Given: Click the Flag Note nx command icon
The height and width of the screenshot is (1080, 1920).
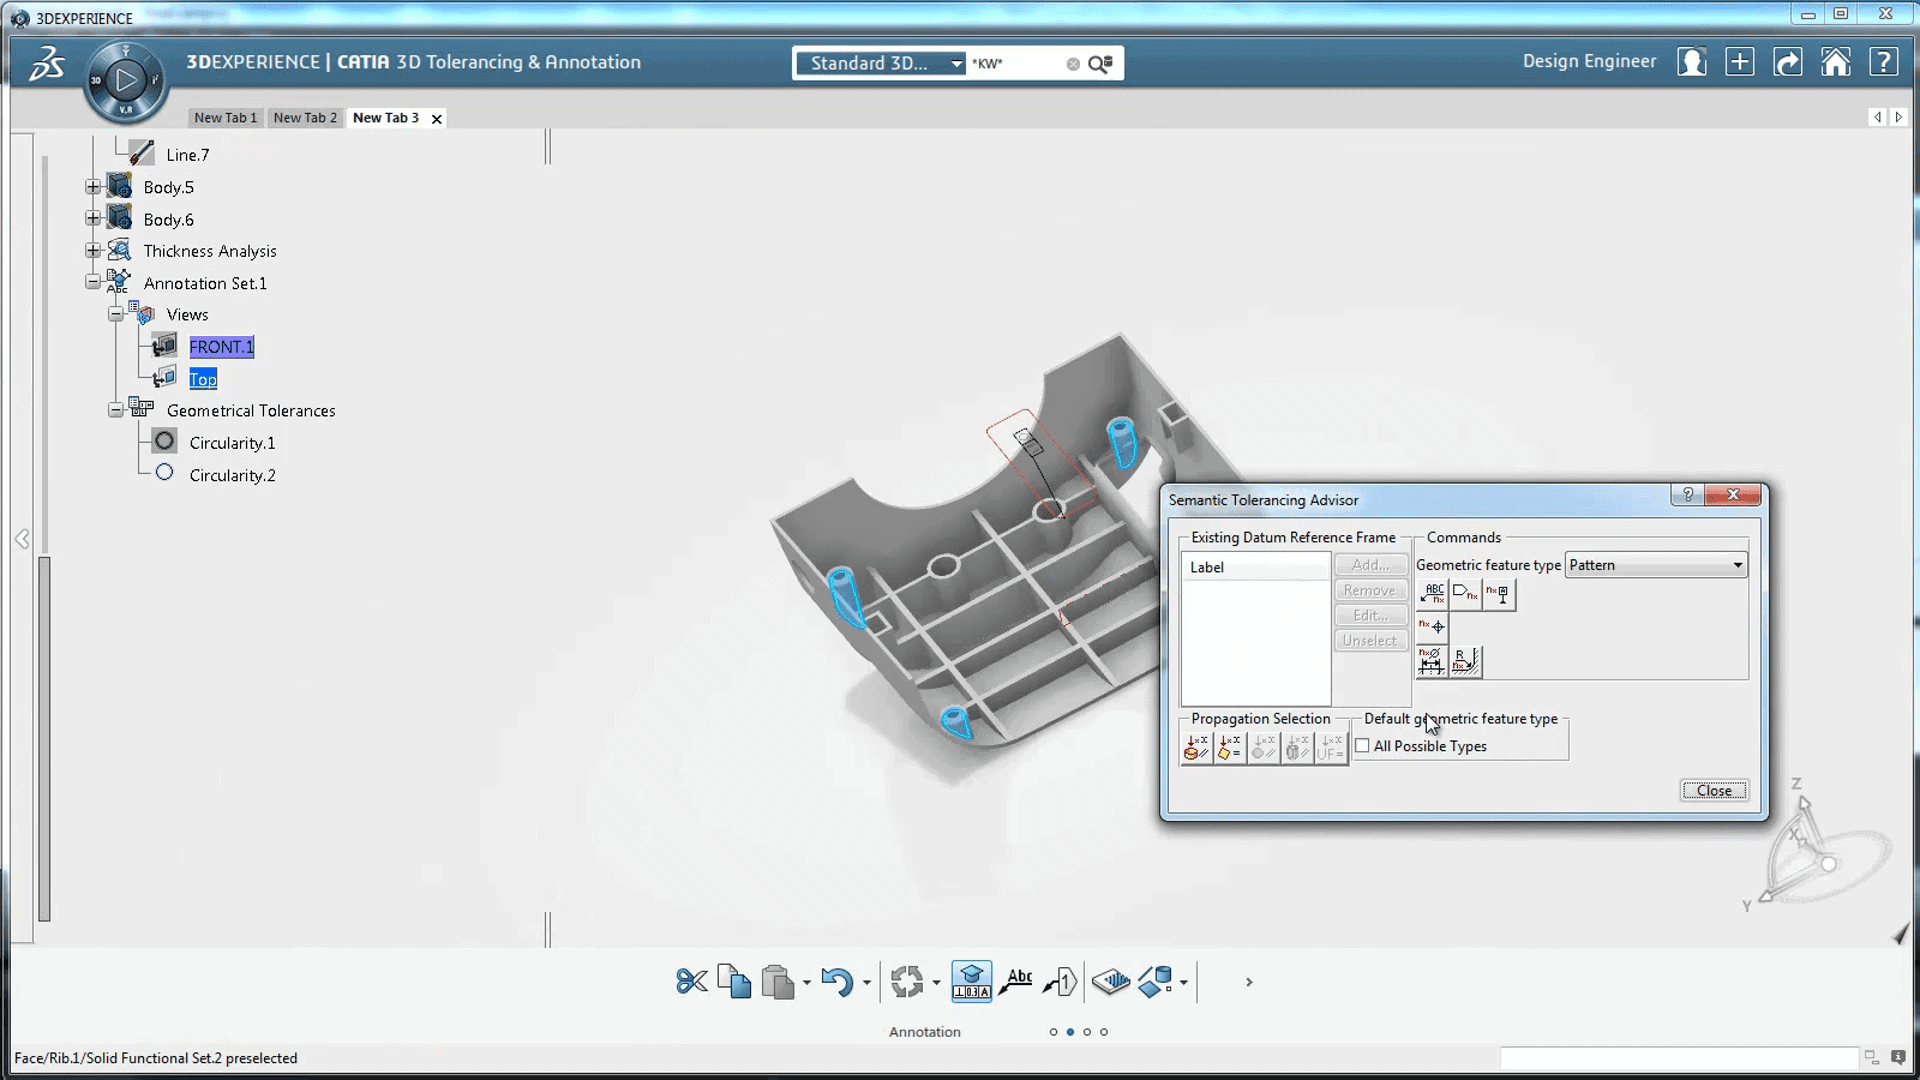Looking at the screenshot, I should click(x=1465, y=594).
